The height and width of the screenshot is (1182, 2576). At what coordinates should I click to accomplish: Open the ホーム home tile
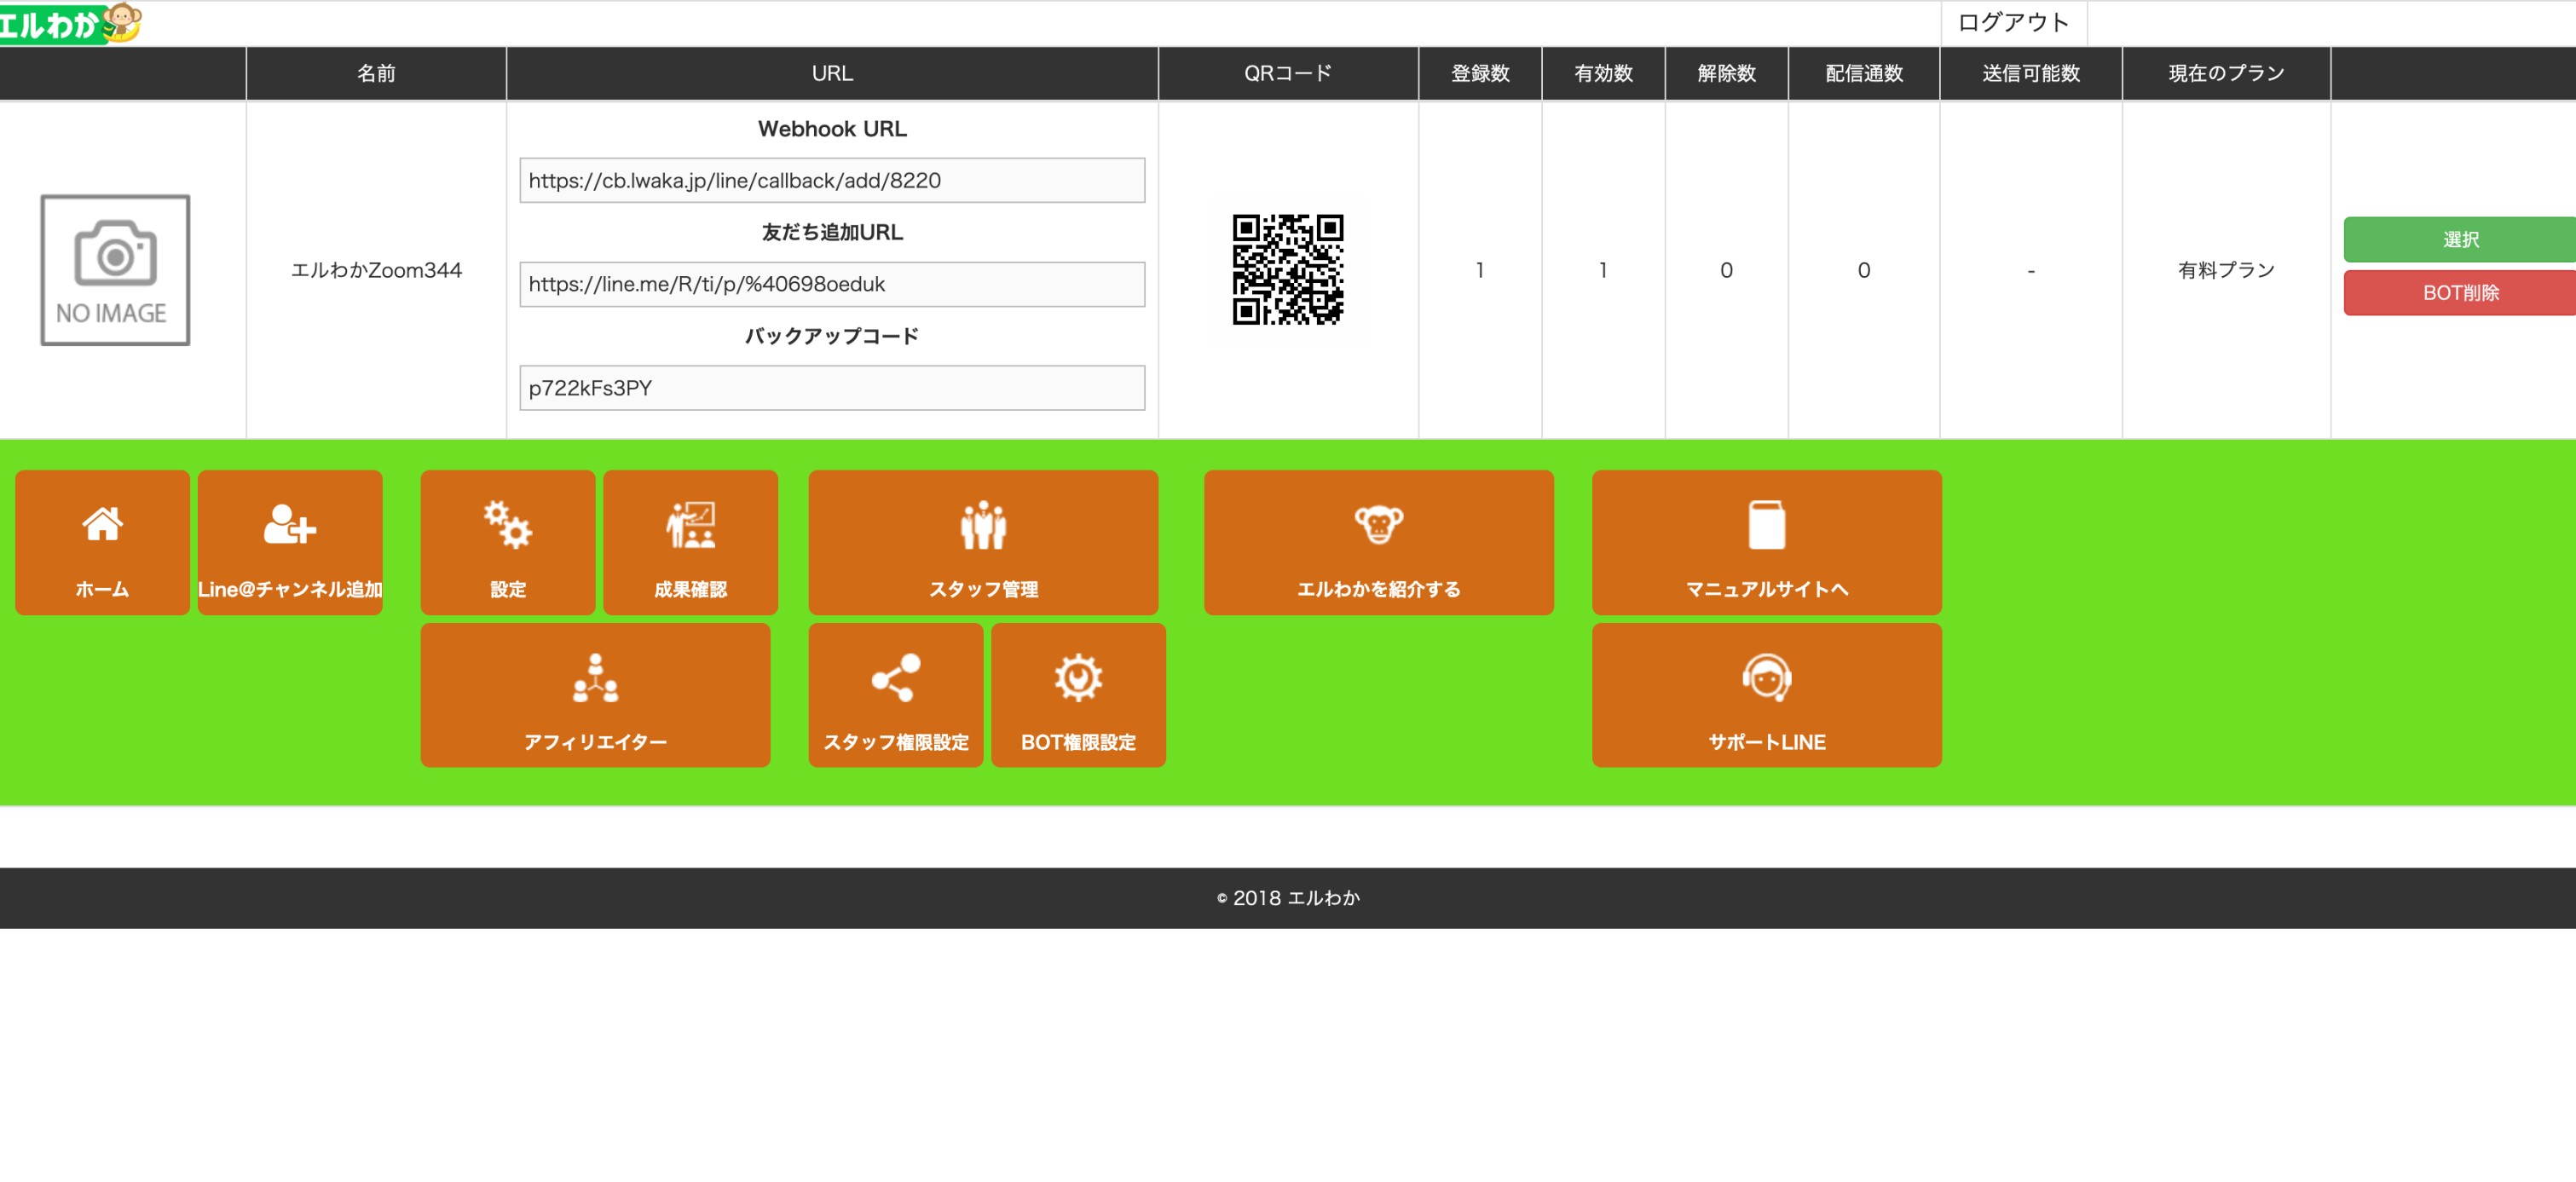(102, 542)
